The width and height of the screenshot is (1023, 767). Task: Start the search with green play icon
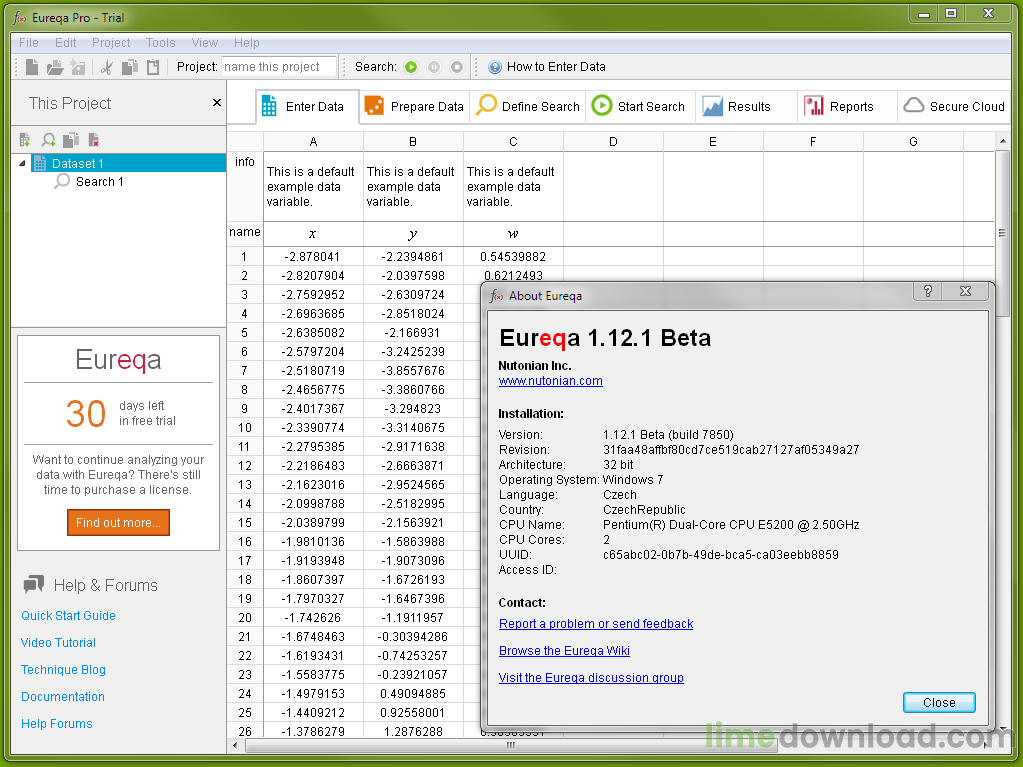coord(411,67)
